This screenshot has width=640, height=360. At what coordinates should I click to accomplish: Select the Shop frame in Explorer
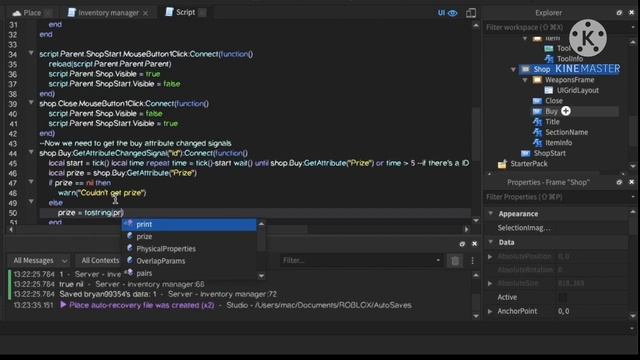point(542,69)
